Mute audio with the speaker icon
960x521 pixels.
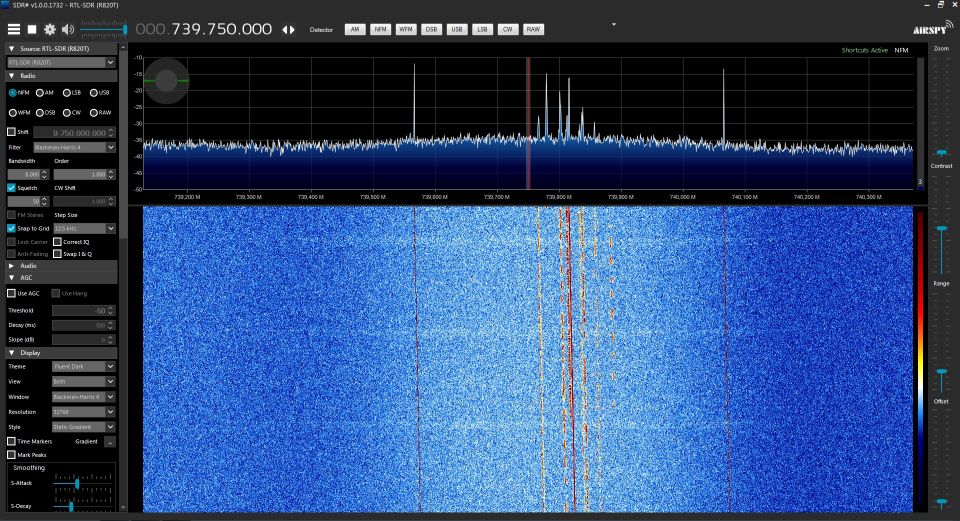pyautogui.click(x=67, y=29)
